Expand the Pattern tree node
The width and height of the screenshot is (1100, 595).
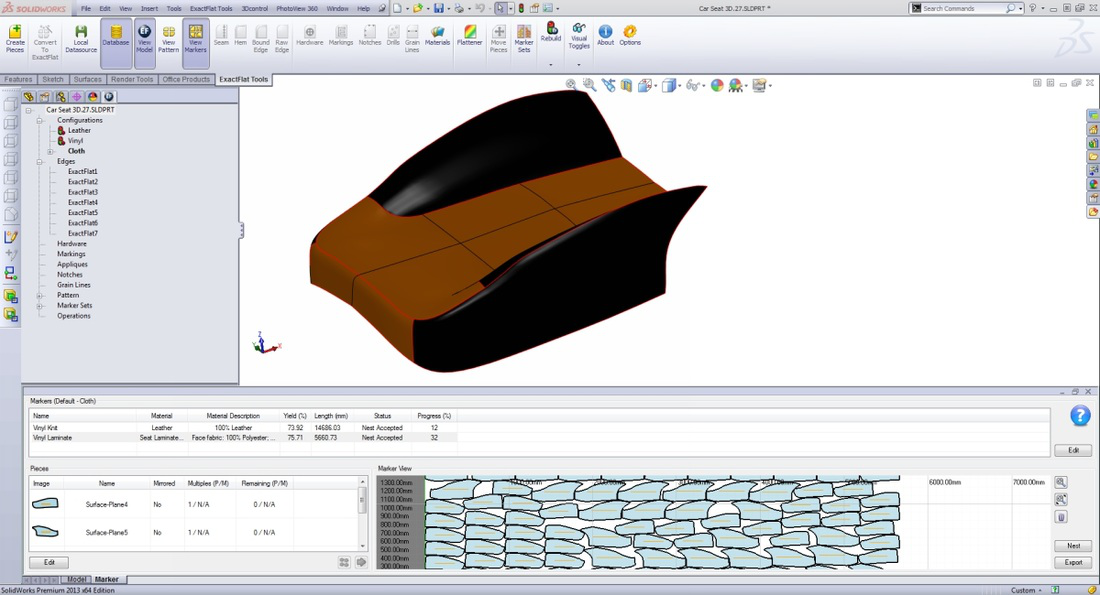[x=40, y=295]
